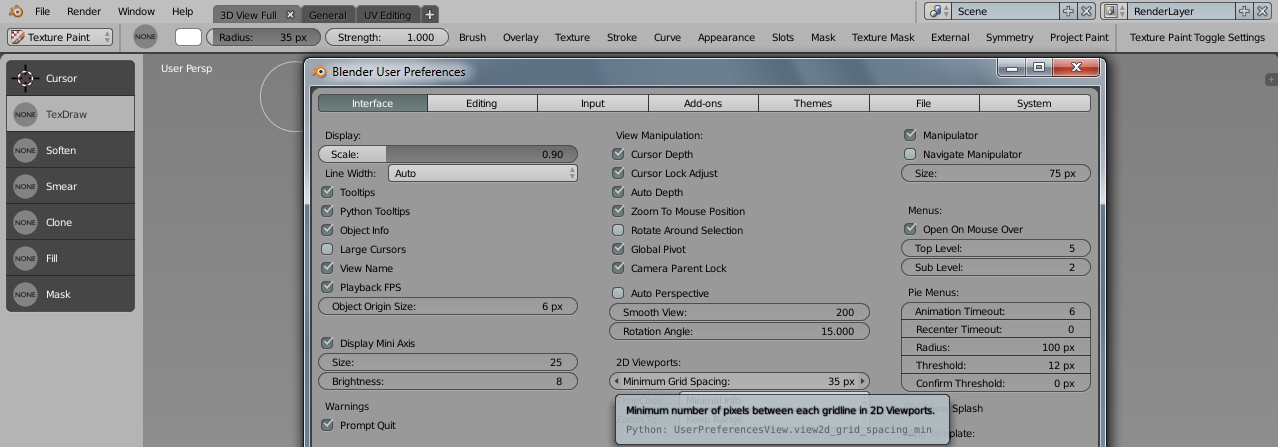Enable Rotate Around Selection checkbox

pos(618,230)
